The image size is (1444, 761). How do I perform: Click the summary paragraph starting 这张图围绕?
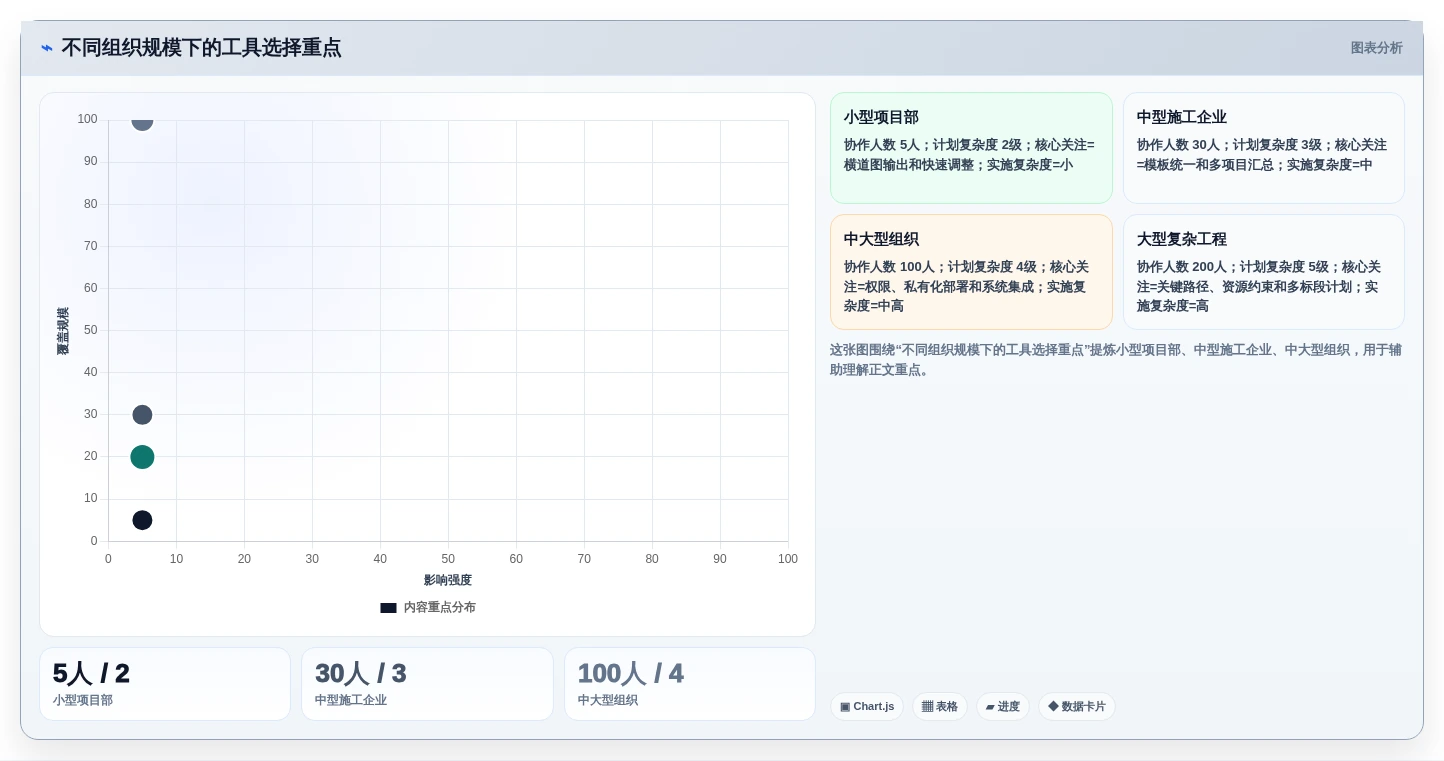coord(1116,360)
